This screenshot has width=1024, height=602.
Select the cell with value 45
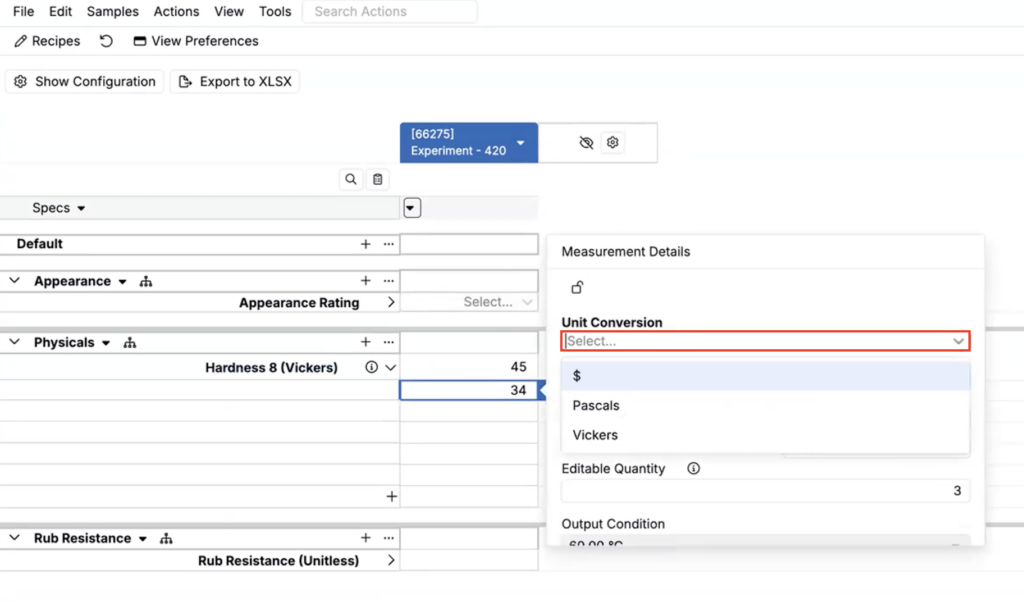469,367
